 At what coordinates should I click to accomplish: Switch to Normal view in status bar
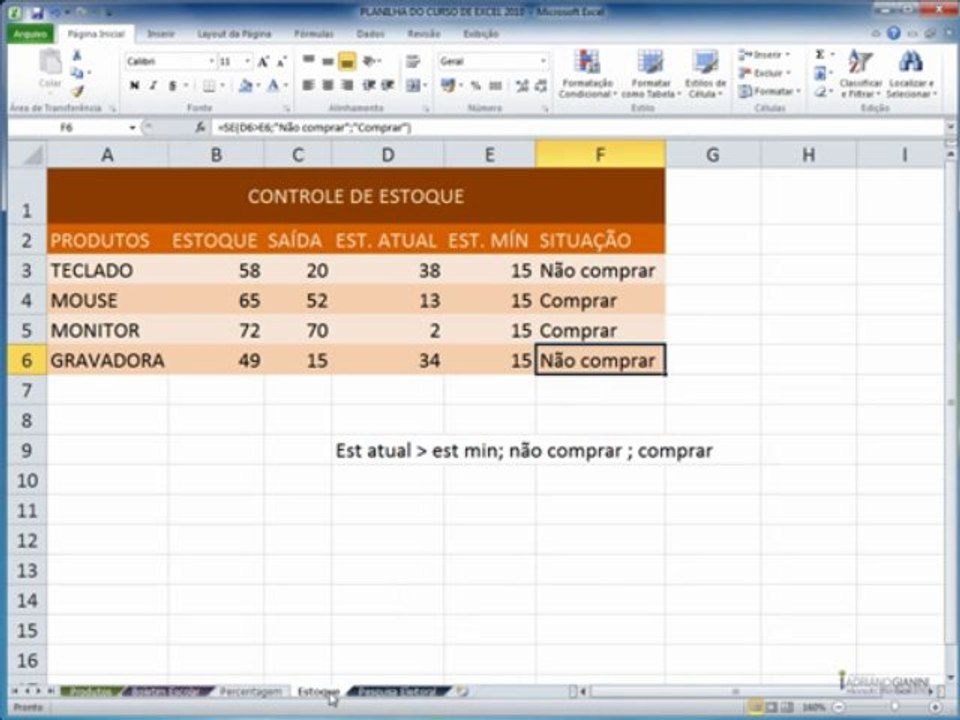757,708
